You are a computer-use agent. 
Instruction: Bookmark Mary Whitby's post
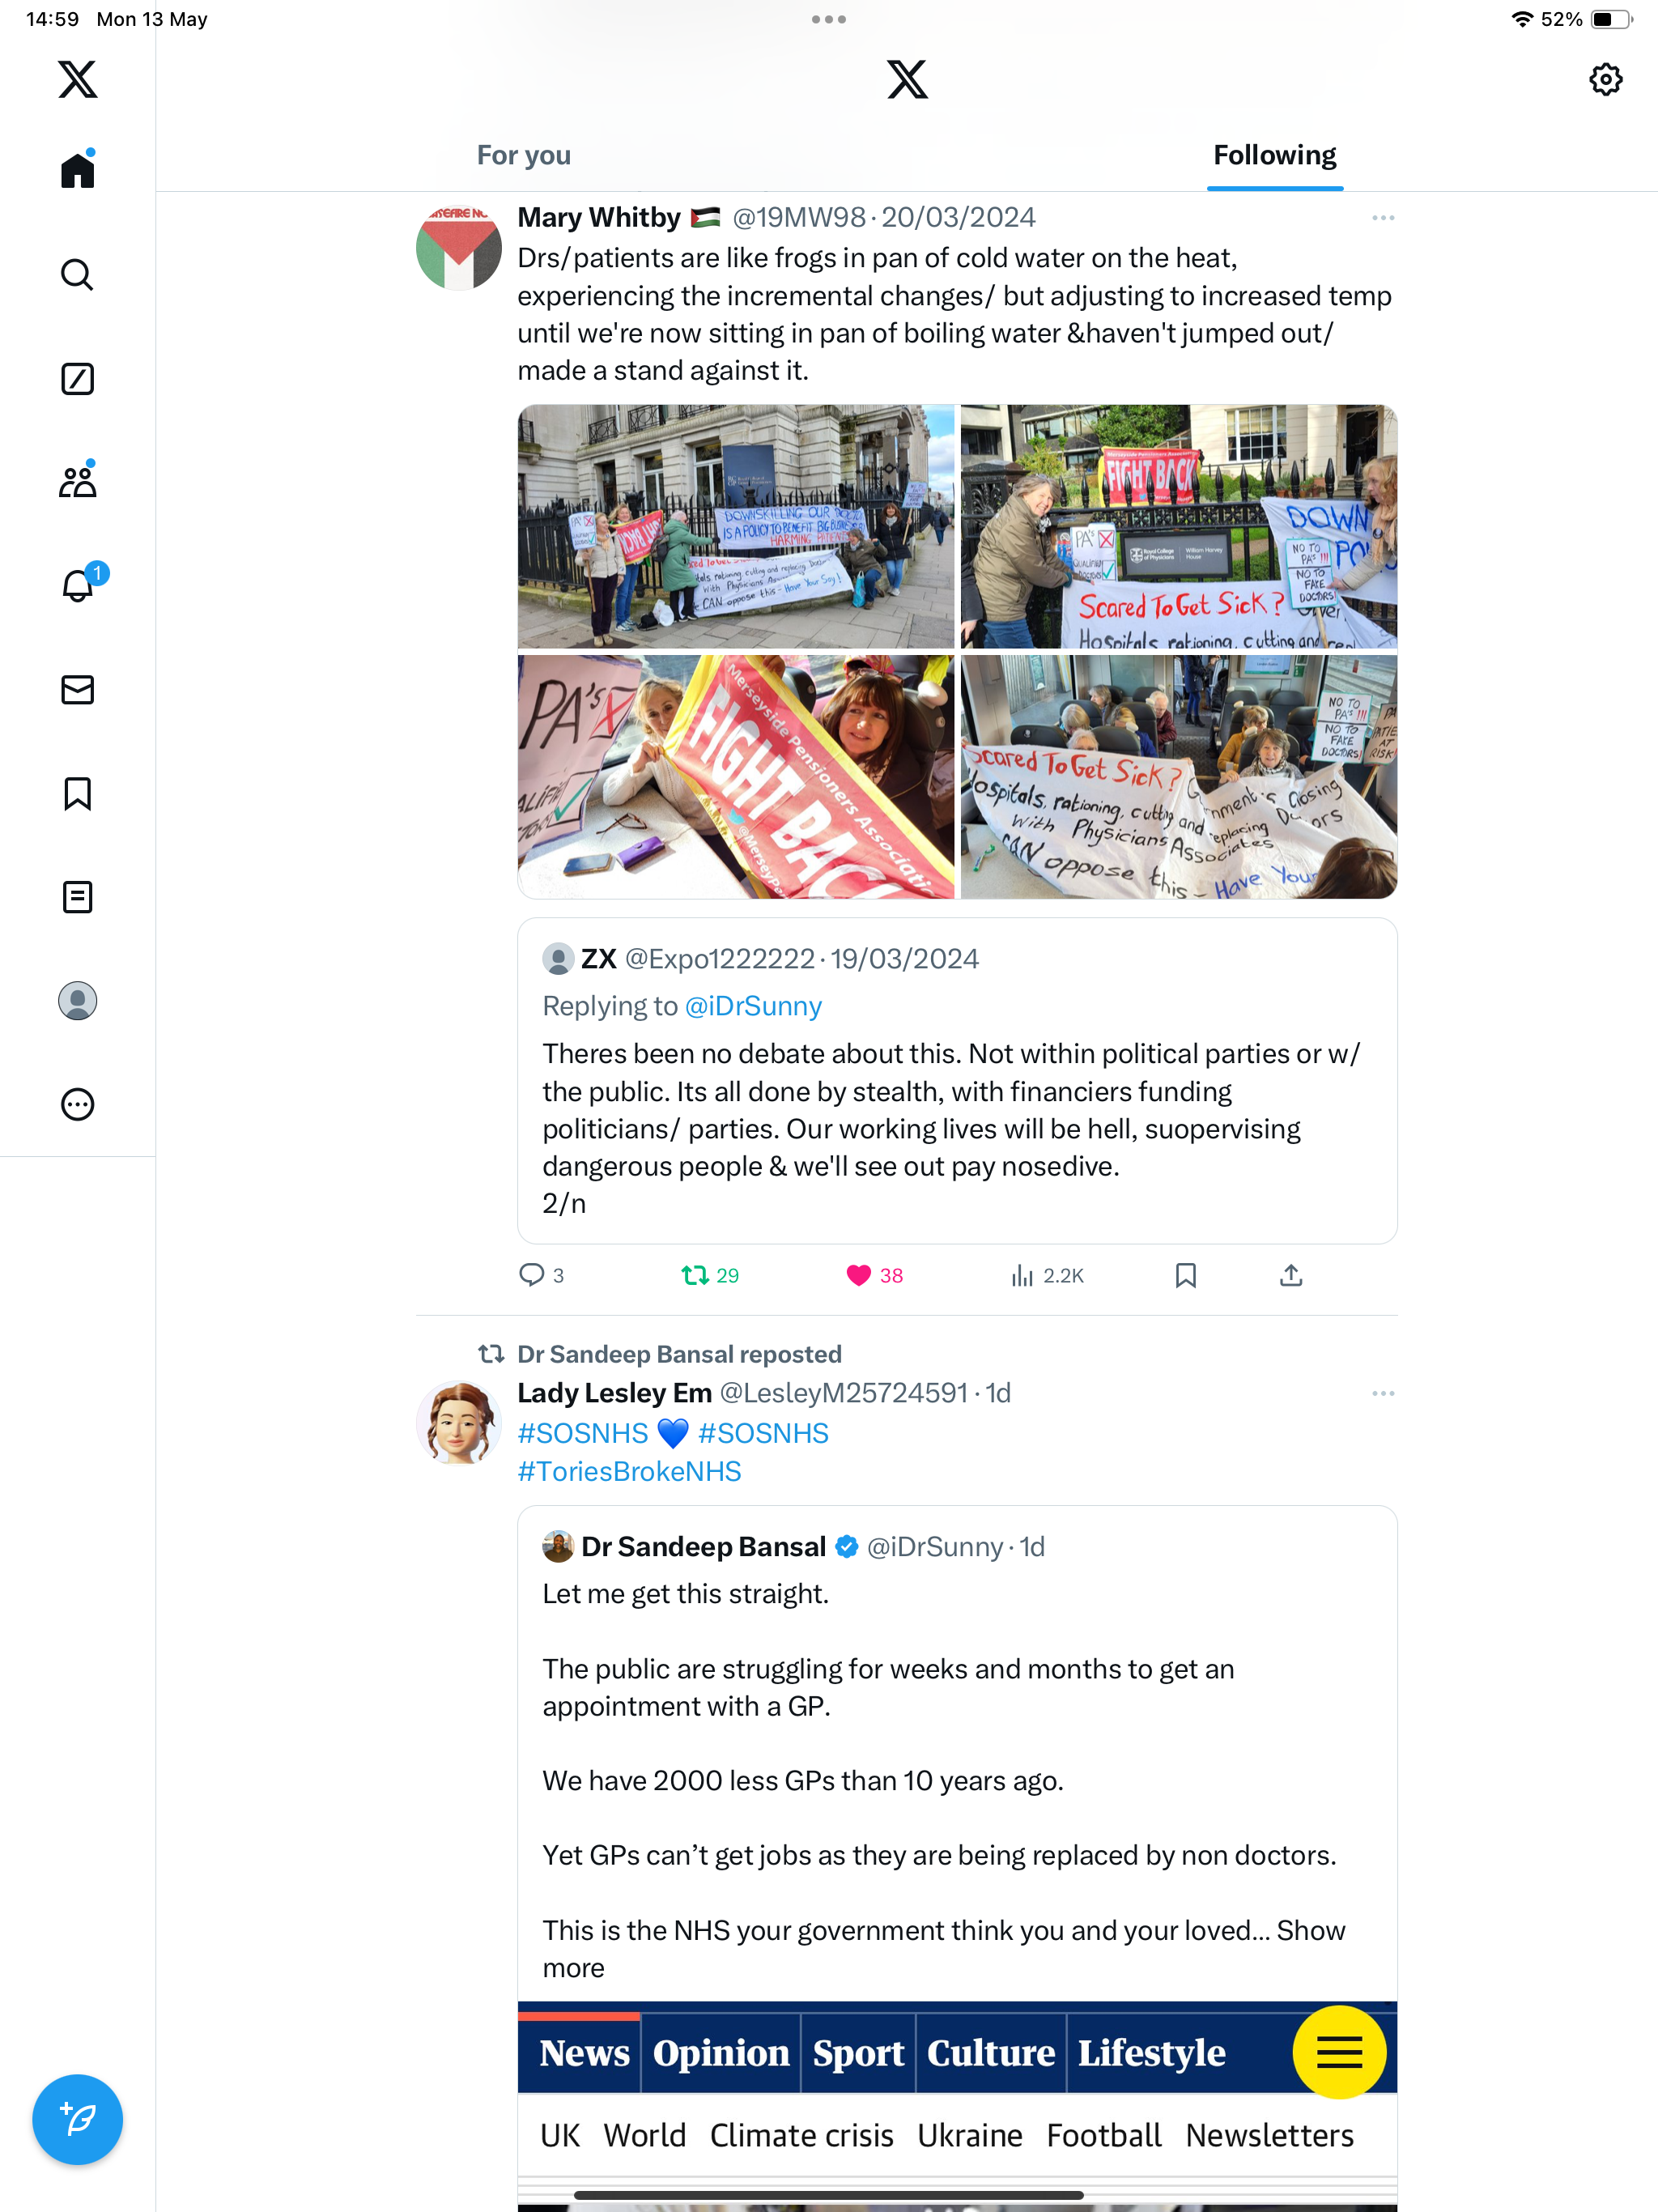[1185, 1275]
